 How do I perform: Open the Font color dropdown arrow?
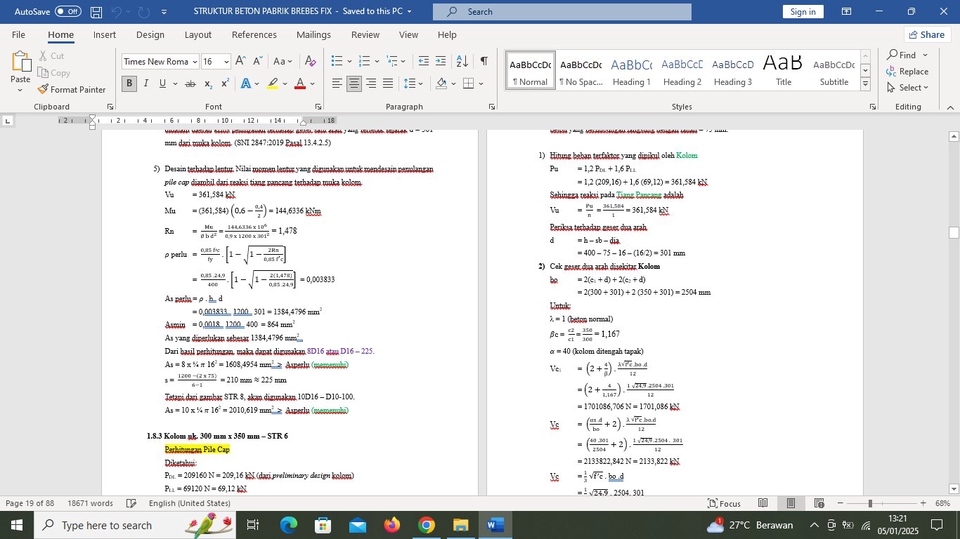[312, 83]
